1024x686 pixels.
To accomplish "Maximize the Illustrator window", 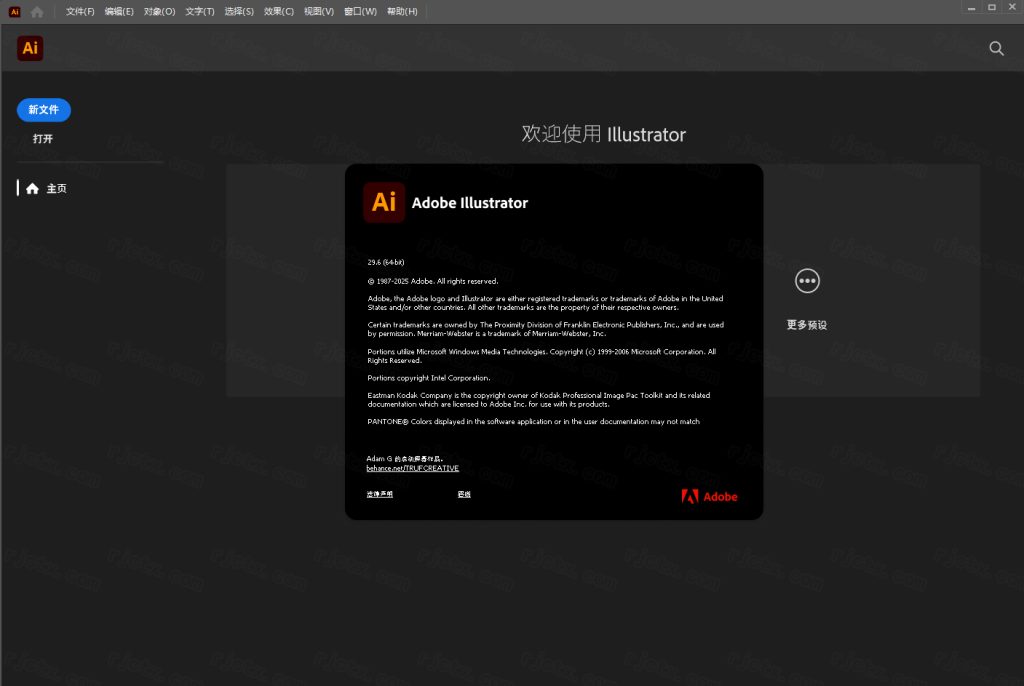I will (991, 8).
